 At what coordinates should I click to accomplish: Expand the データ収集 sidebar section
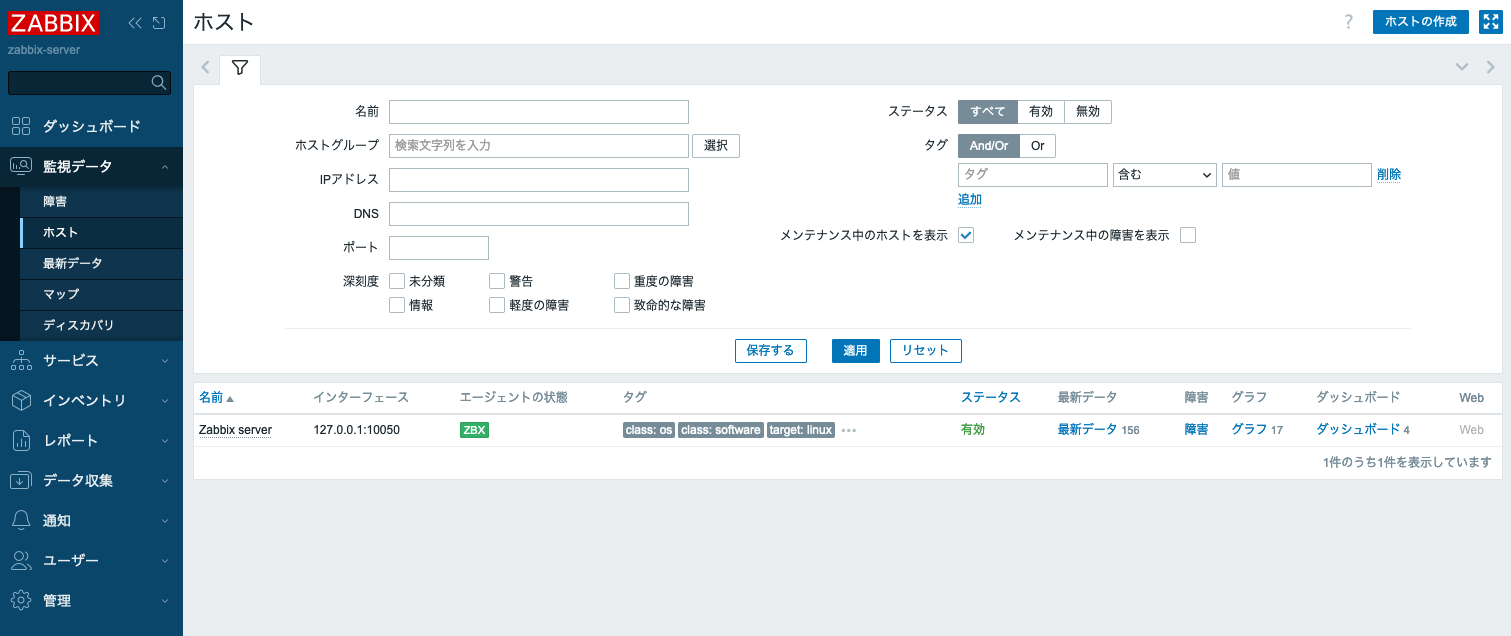pyautogui.click(x=91, y=480)
